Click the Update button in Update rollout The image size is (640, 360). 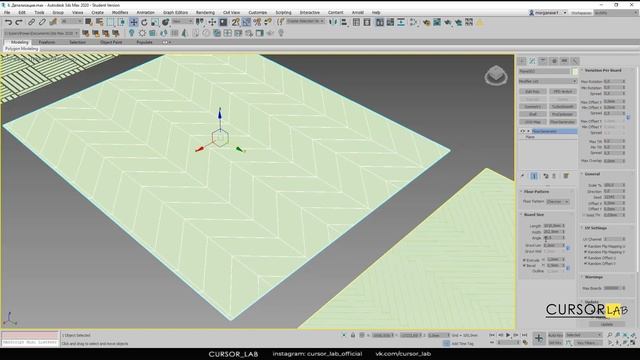click(607, 324)
